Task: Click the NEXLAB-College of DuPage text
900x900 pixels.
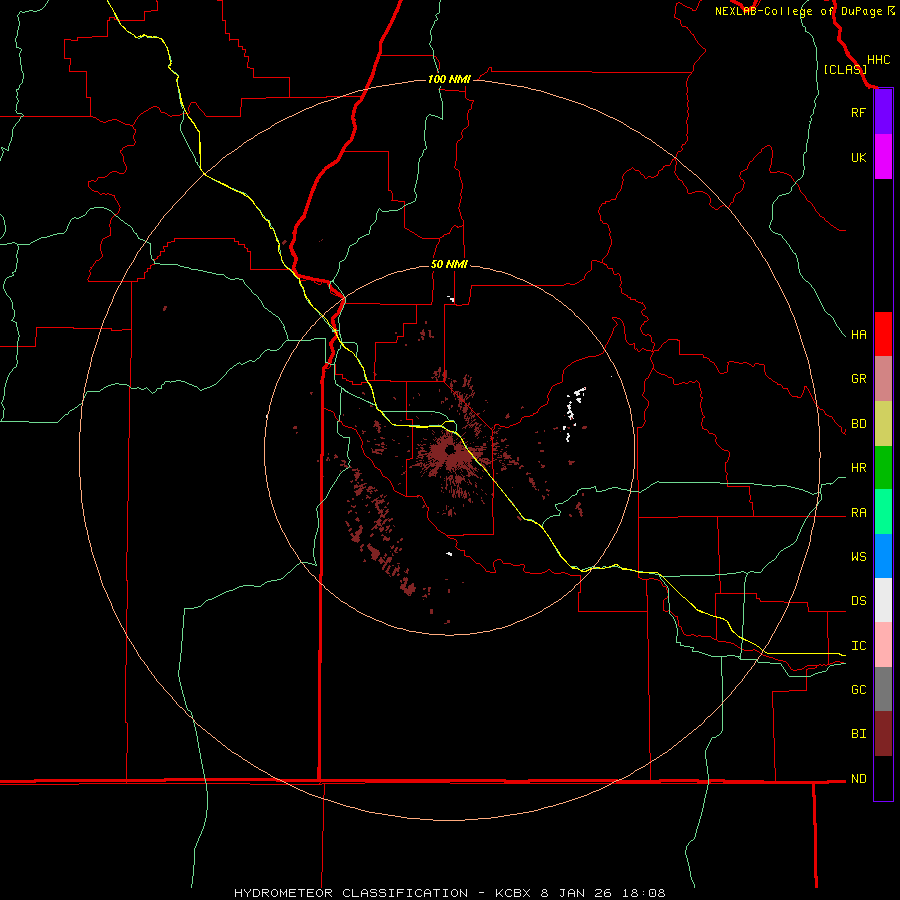Action: [798, 11]
